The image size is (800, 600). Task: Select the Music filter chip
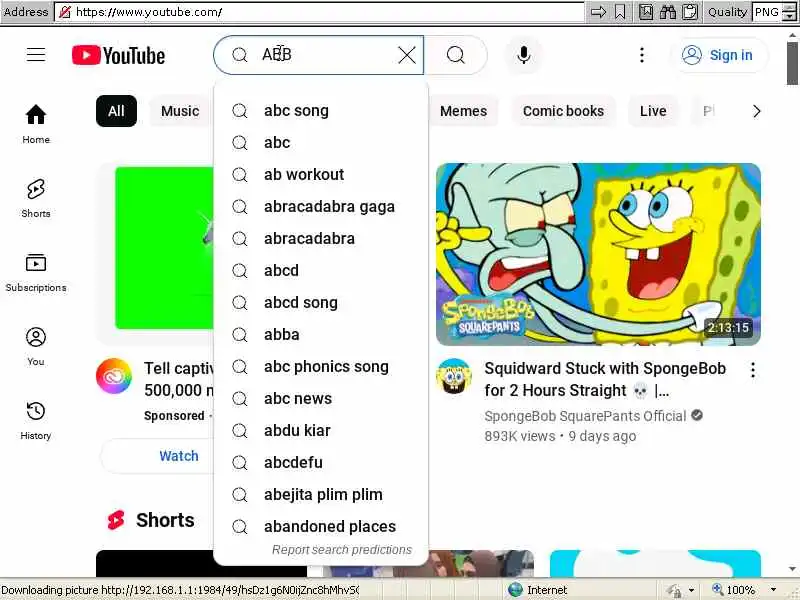(x=180, y=111)
